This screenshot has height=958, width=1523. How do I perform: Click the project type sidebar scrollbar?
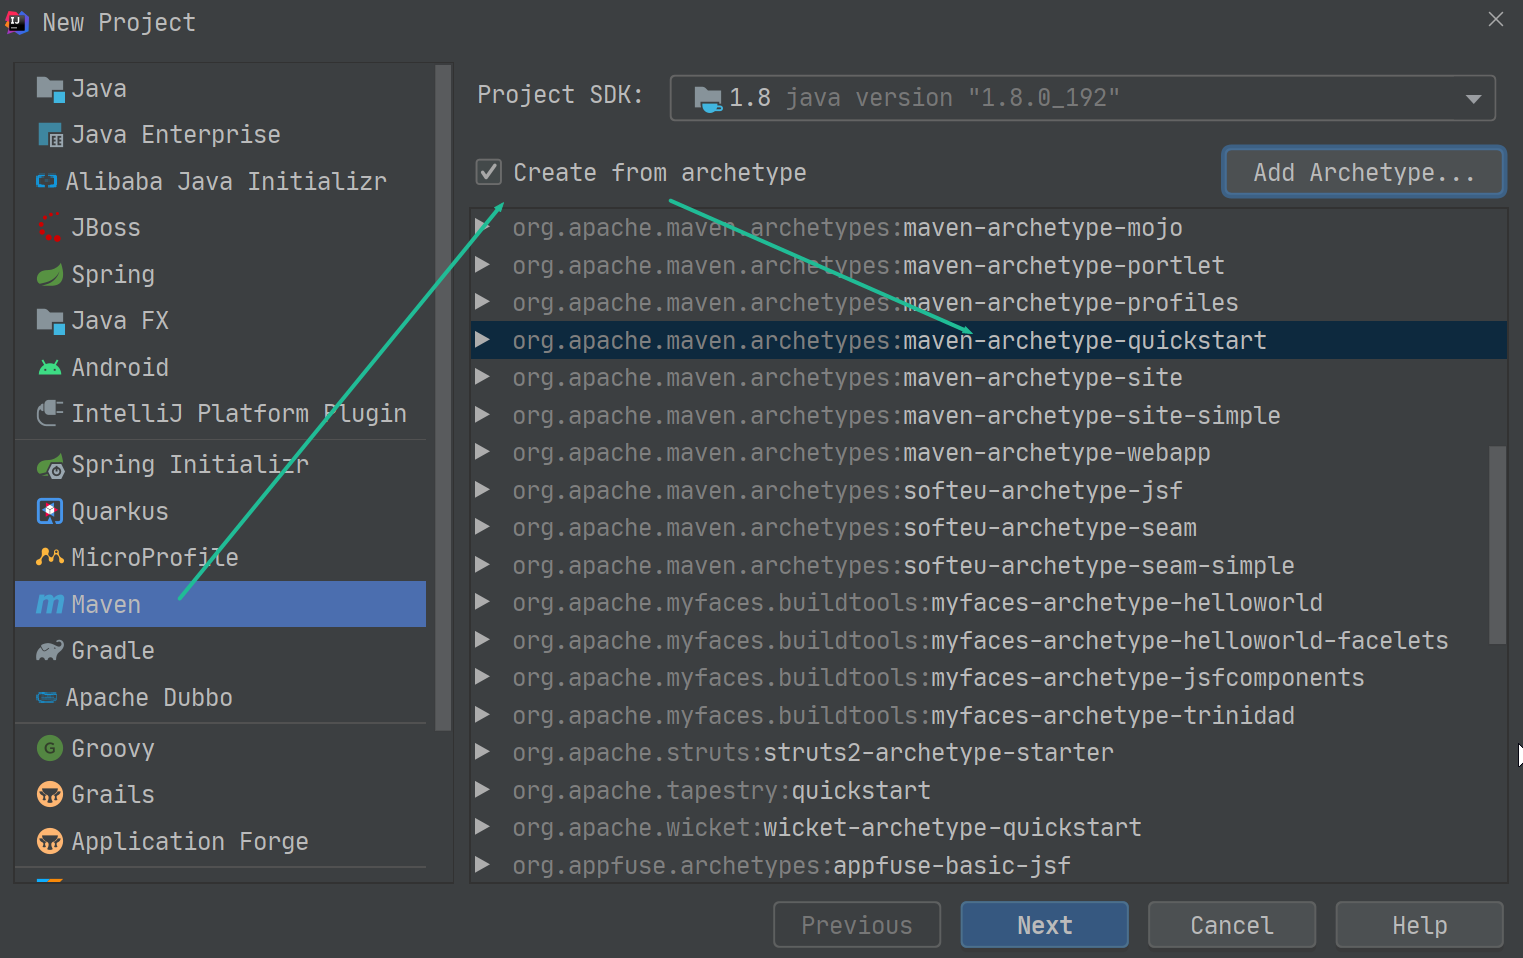pos(443,397)
